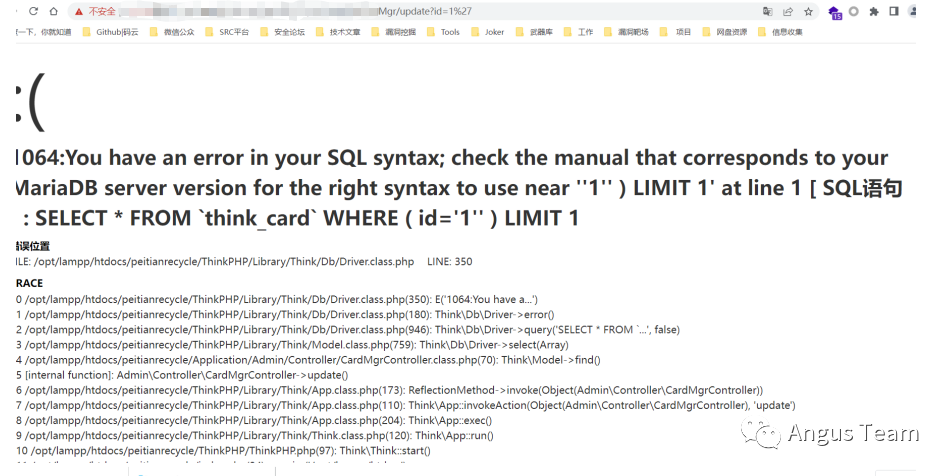Click the 错误位置 section heading
Viewport: 950px width, 476px height.
point(33,246)
